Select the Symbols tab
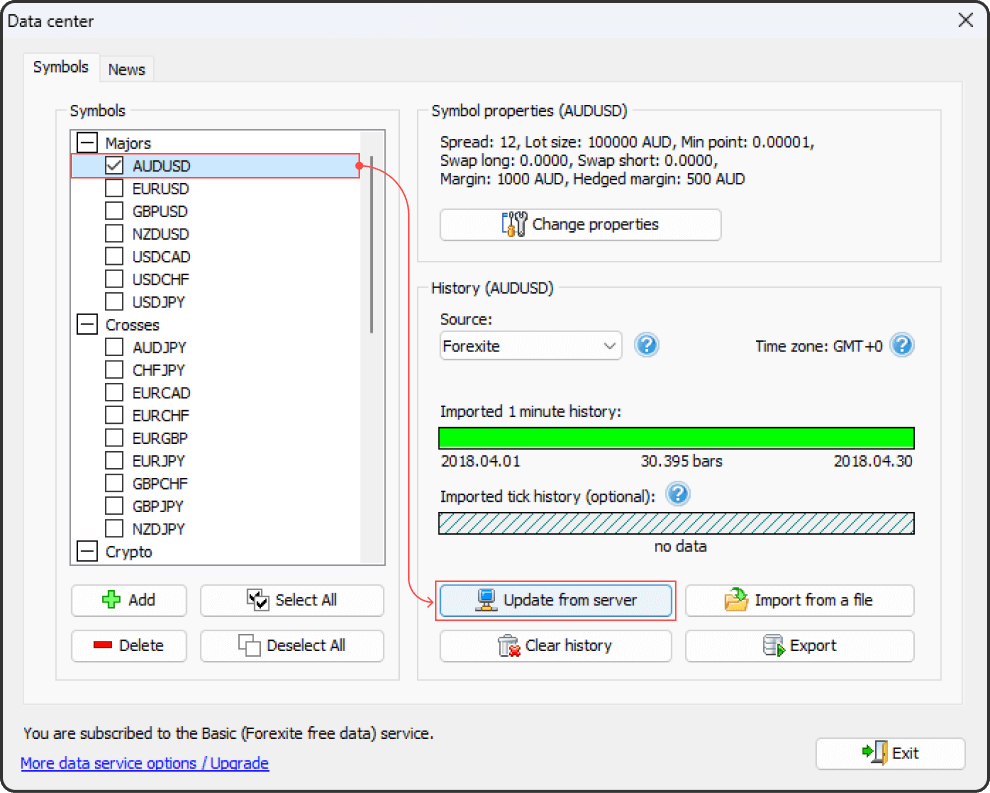The image size is (990, 793). coord(61,68)
